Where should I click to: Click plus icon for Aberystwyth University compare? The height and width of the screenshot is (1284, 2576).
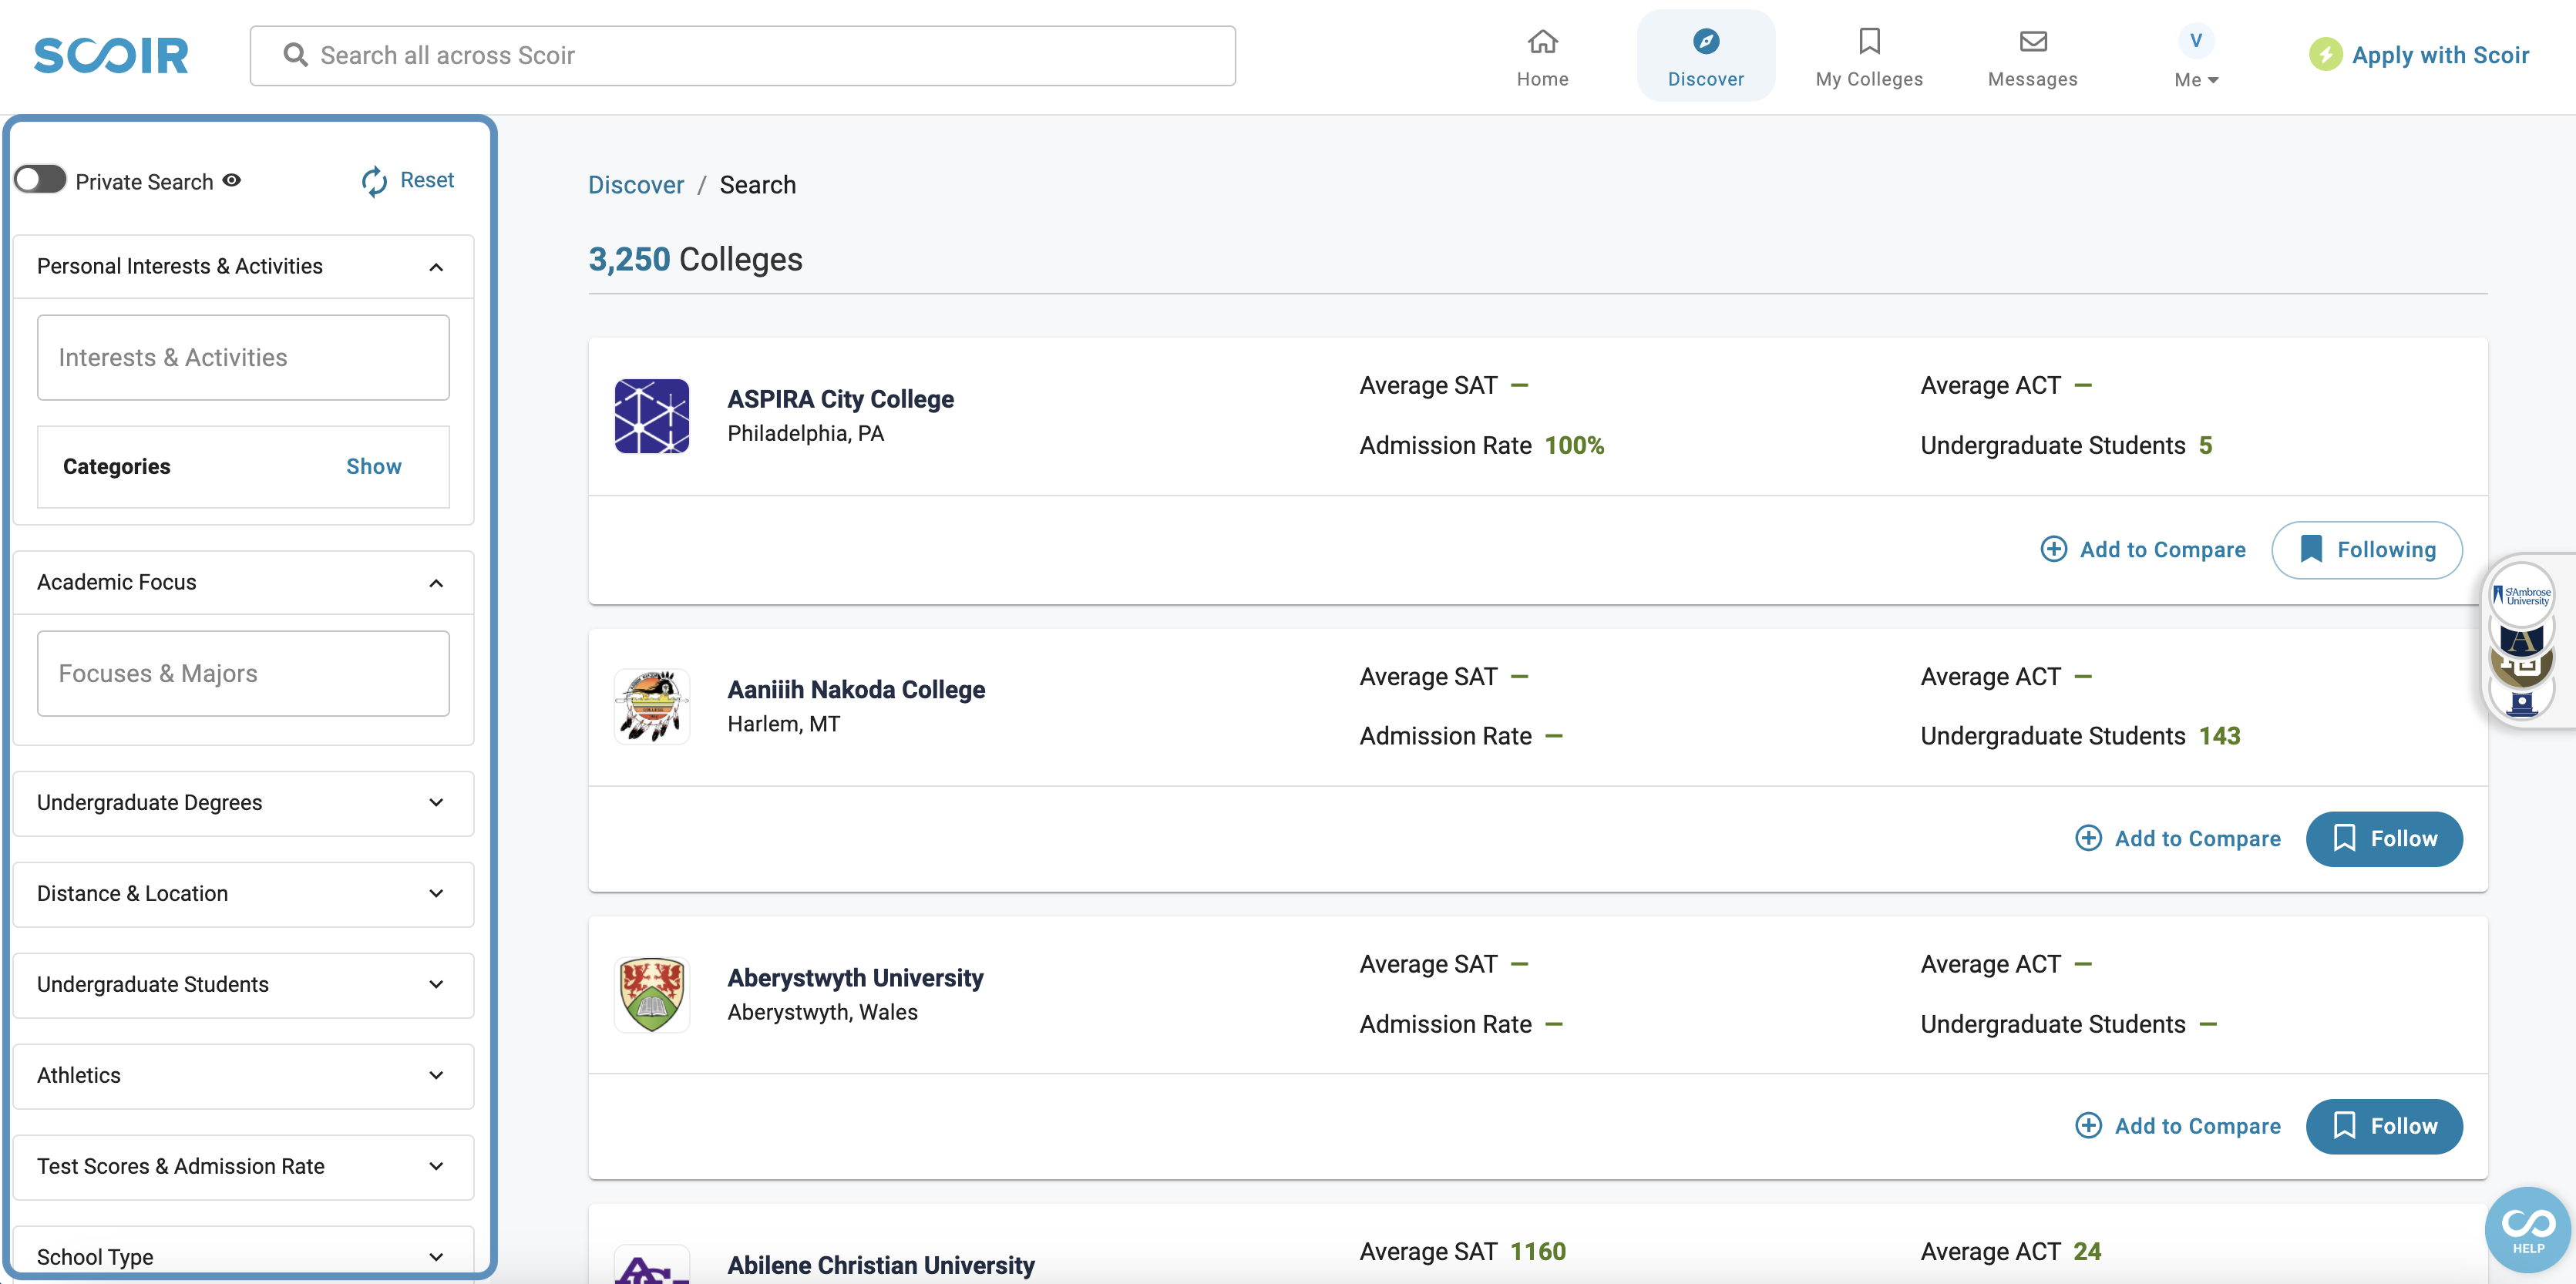tap(2089, 1126)
